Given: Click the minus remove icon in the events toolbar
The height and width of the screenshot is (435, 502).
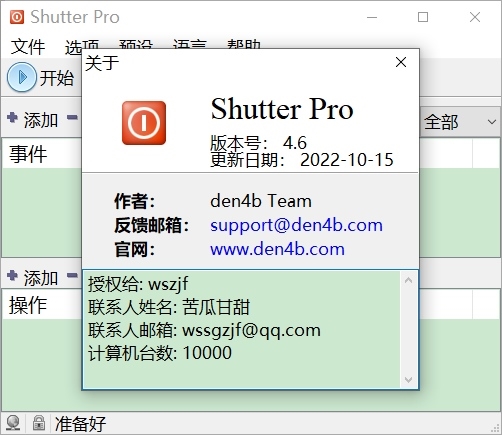Looking at the screenshot, I should pos(72,117).
